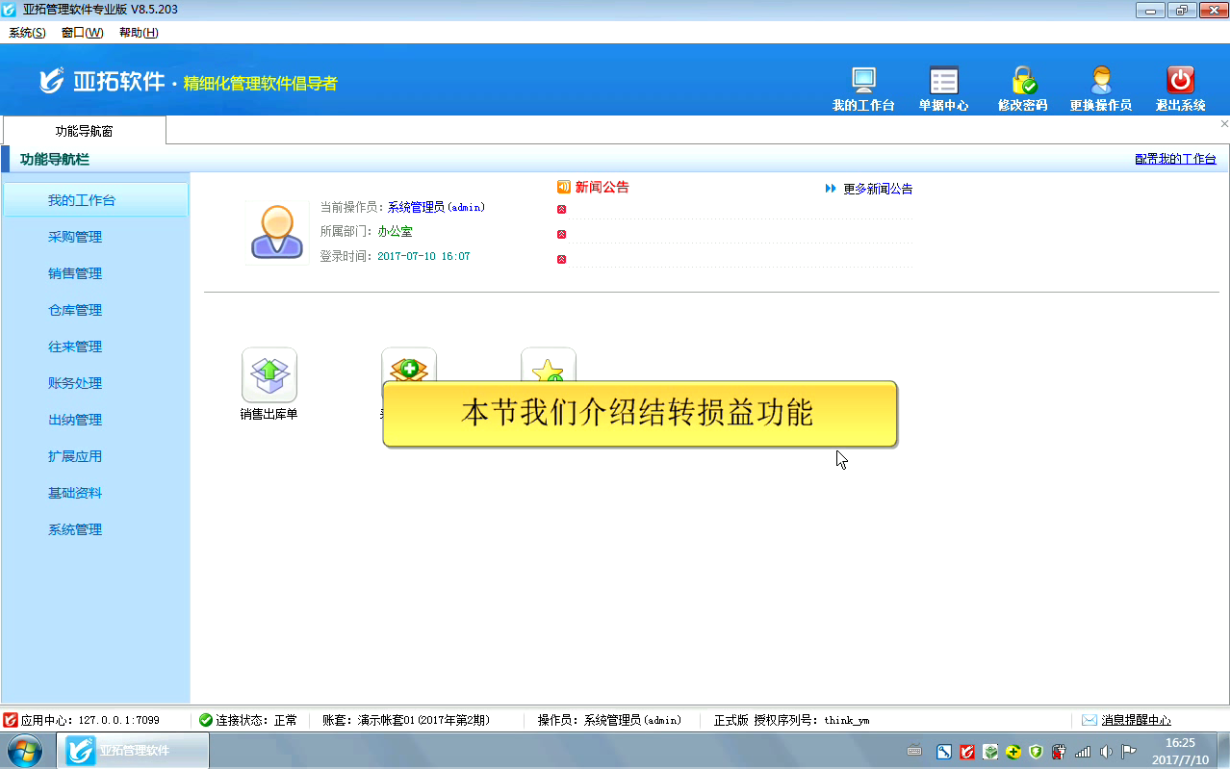Open the 销售出库单 shortcut icon
Screen dimensions: 1230x769
tap(269, 376)
